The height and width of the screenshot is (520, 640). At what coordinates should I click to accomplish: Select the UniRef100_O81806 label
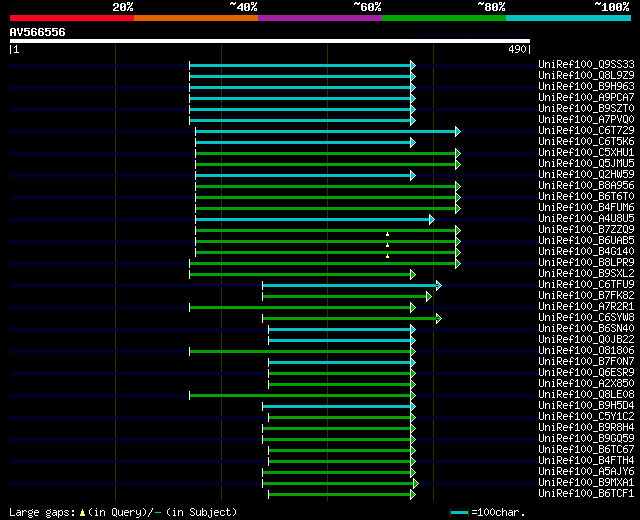coord(586,351)
